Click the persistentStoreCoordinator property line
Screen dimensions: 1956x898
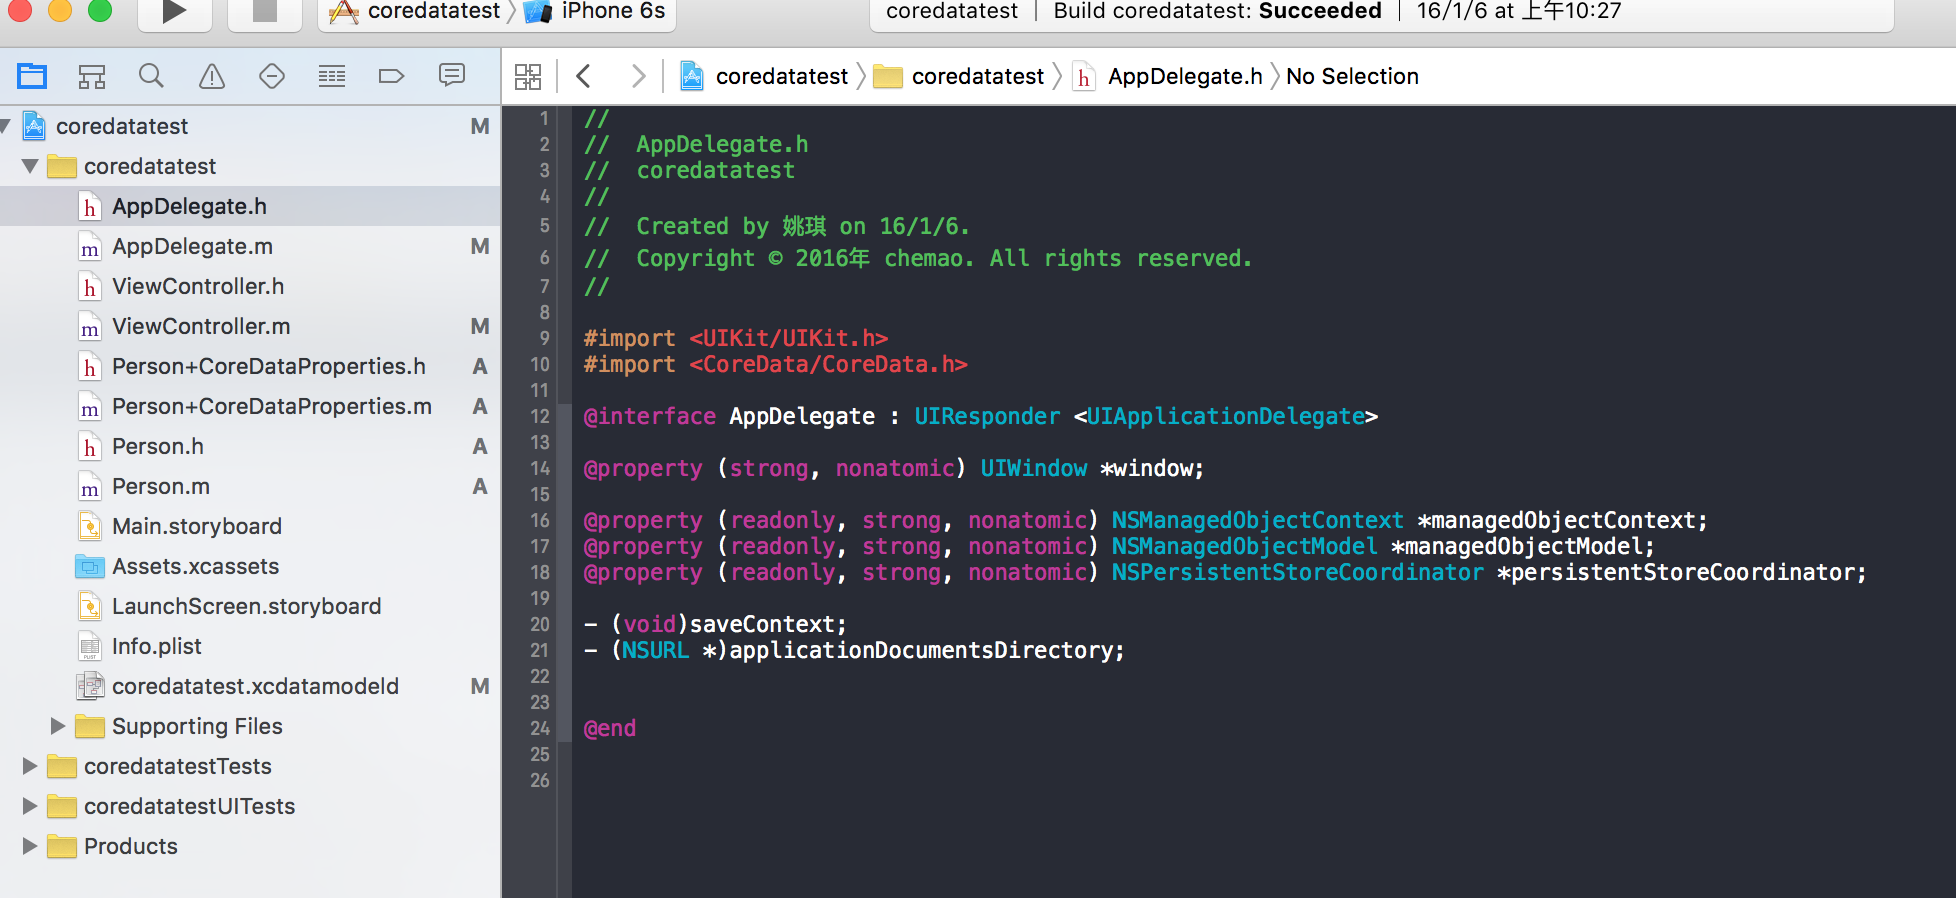point(1225,572)
